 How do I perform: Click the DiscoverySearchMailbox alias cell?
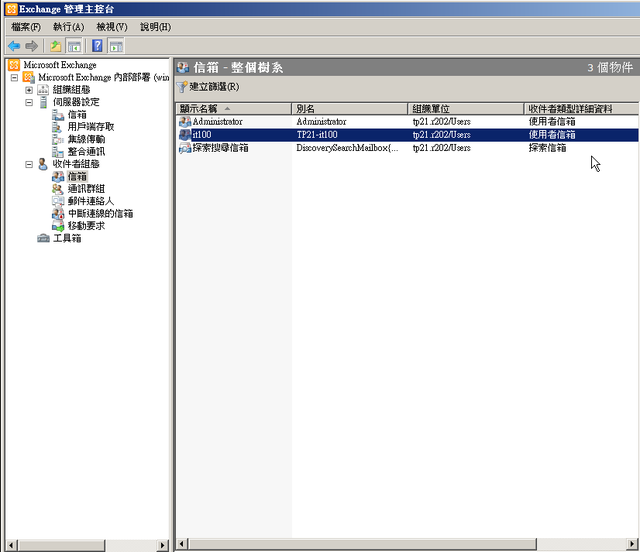pyautogui.click(x=347, y=148)
